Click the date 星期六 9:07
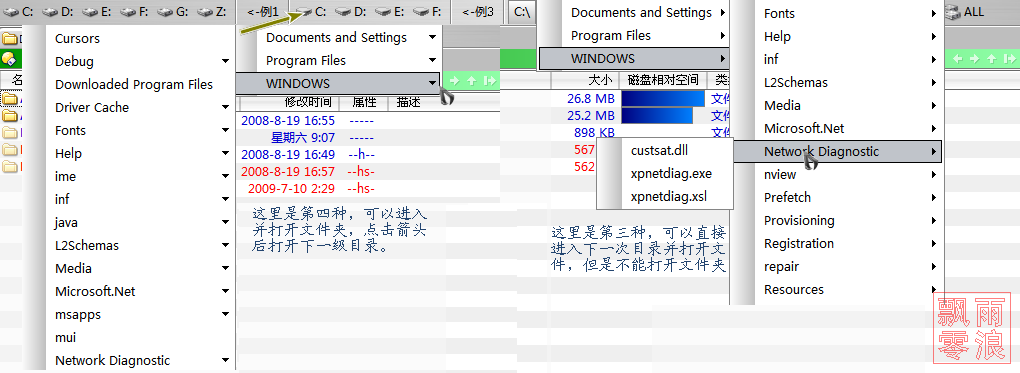 (303, 137)
